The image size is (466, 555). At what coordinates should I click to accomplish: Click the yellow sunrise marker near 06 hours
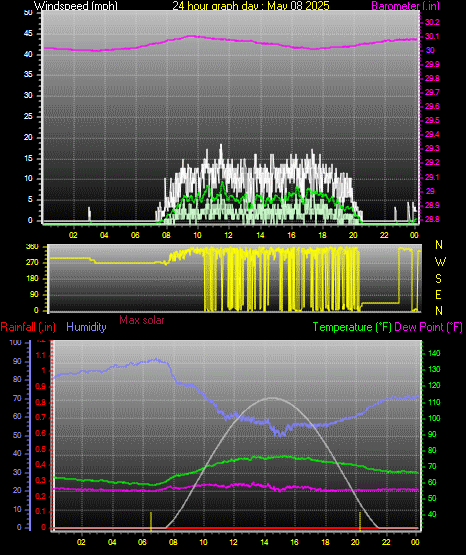tap(151, 522)
